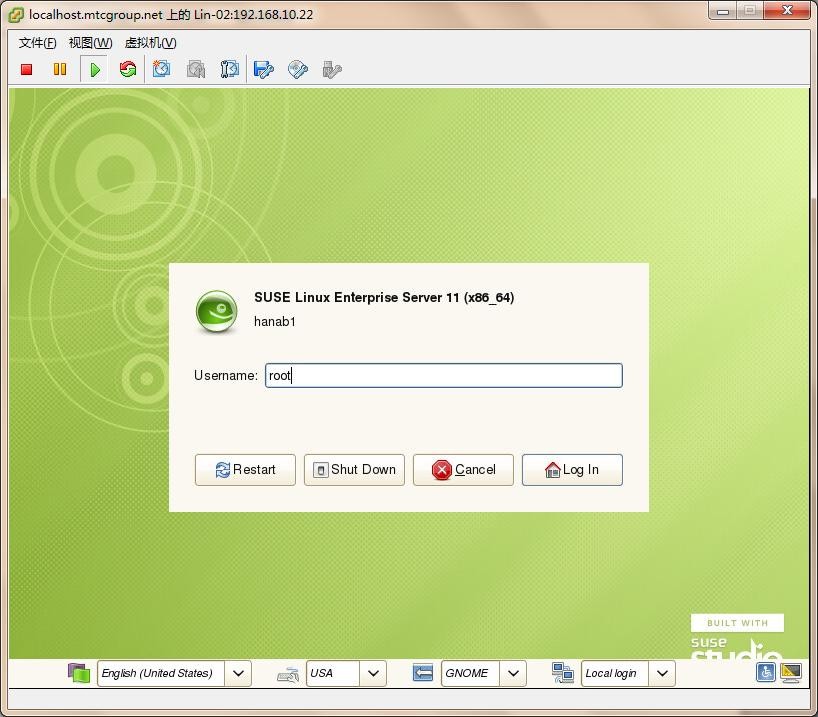
Task: Click the session type icon
Action: pos(423,673)
